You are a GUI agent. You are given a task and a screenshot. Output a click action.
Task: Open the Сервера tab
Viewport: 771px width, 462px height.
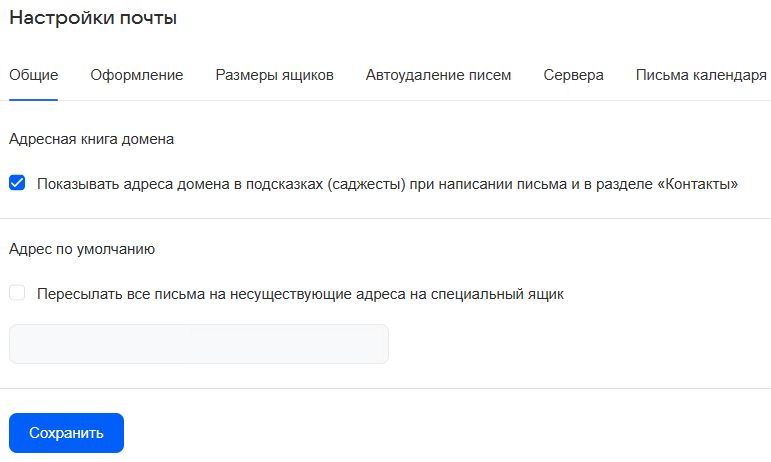573,75
